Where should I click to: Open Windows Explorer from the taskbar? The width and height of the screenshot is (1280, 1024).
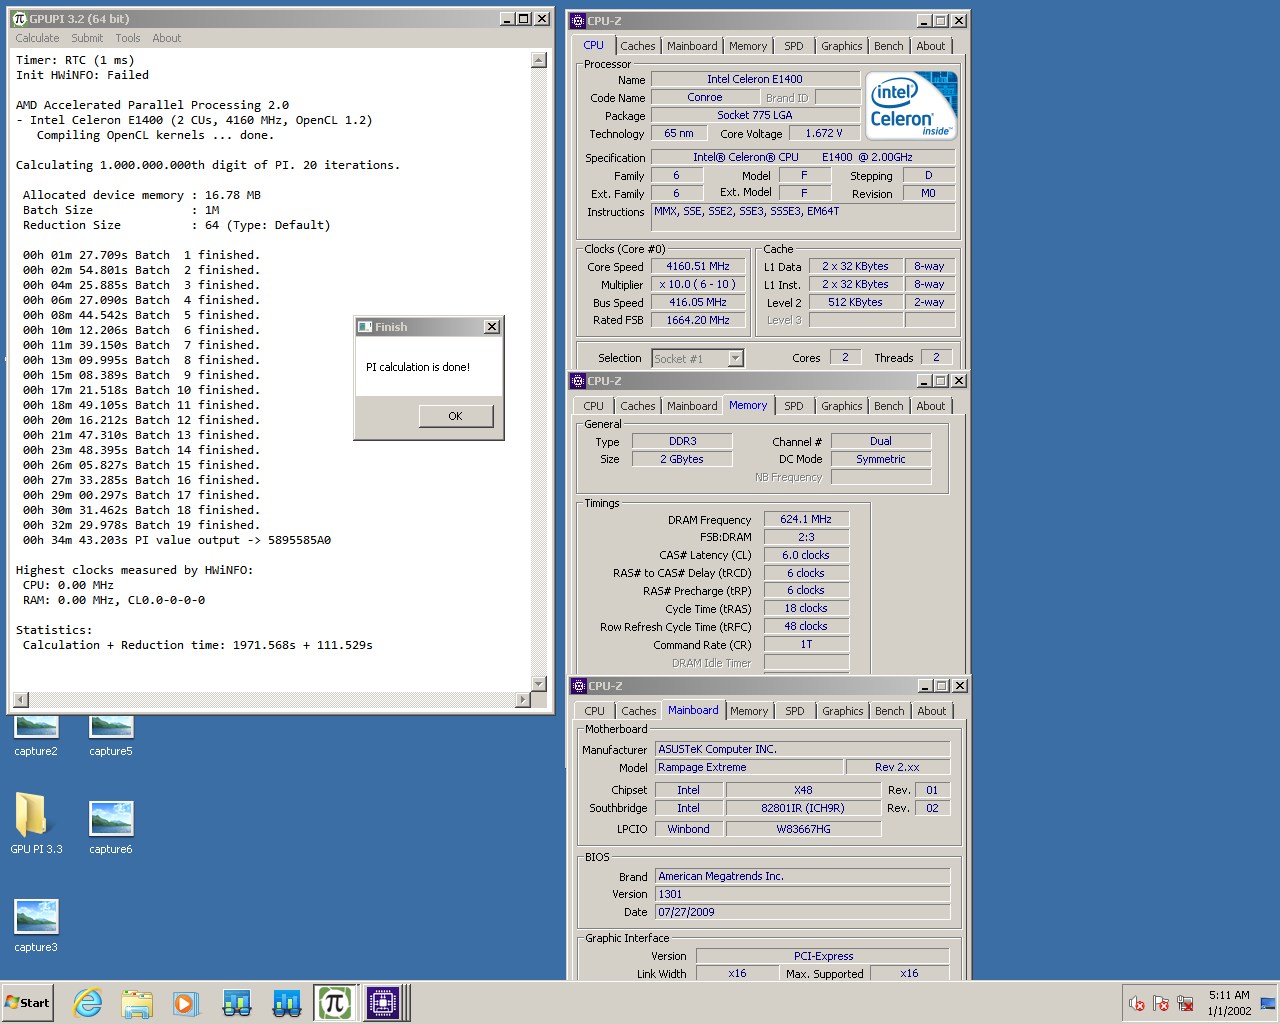[x=137, y=1003]
